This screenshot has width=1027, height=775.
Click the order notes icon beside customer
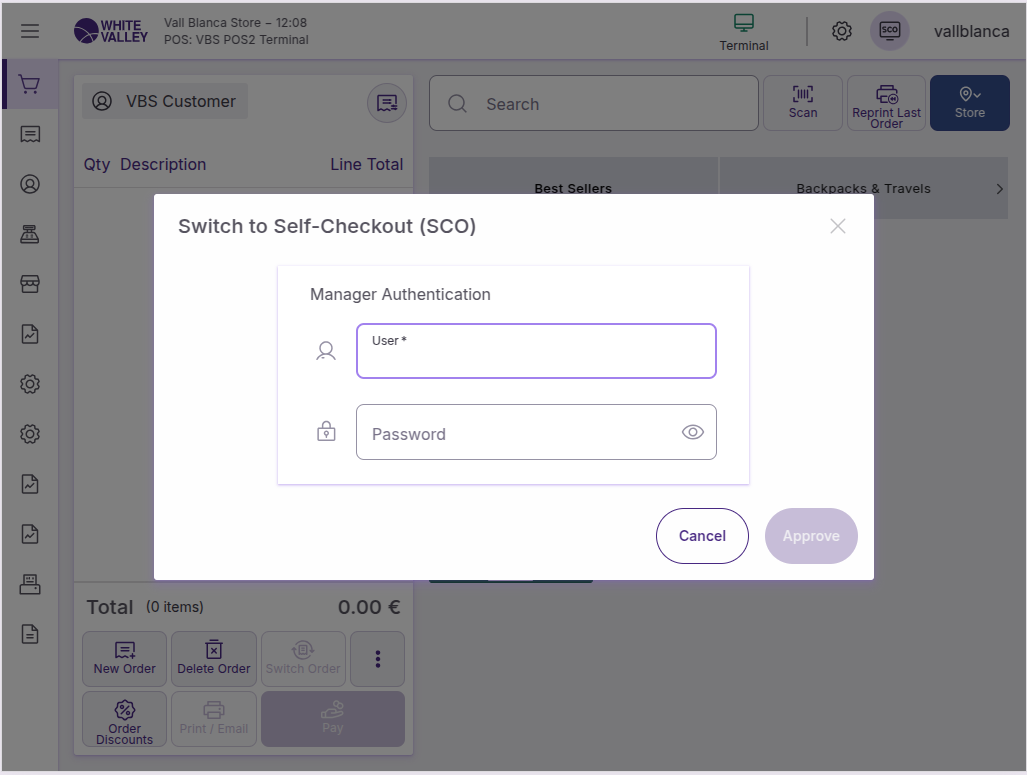386,102
